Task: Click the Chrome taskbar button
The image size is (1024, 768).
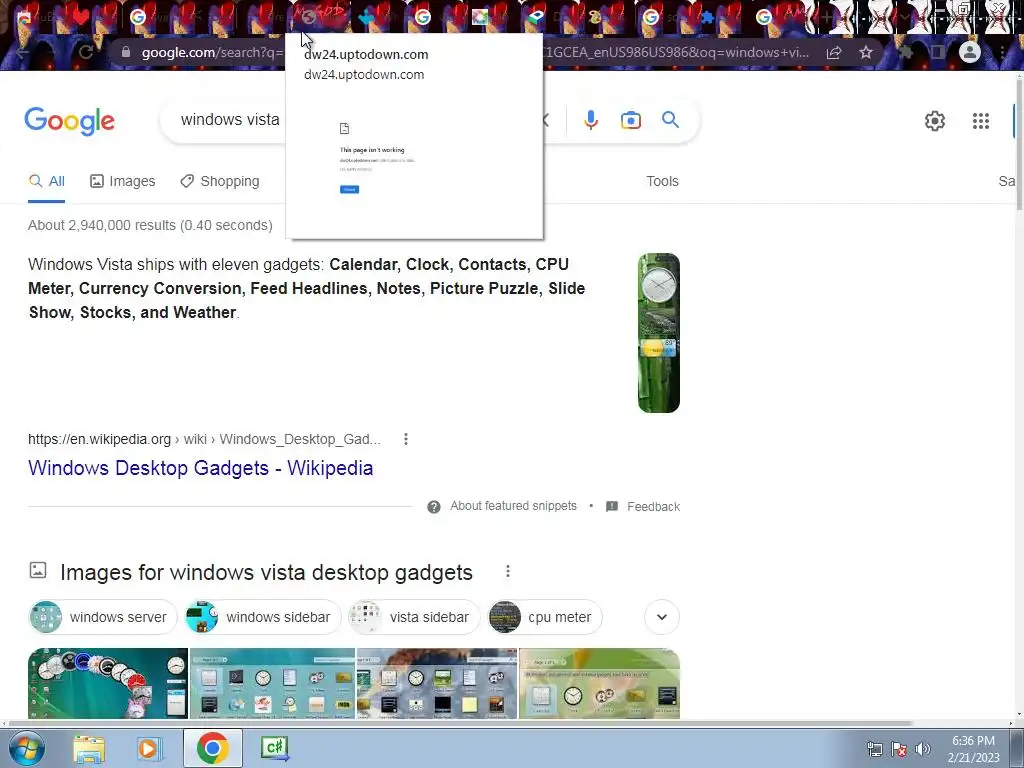Action: [212, 748]
